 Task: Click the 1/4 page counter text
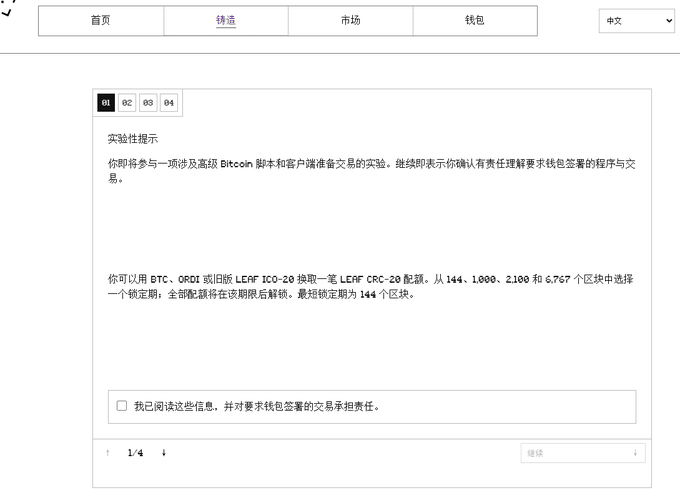tap(135, 453)
